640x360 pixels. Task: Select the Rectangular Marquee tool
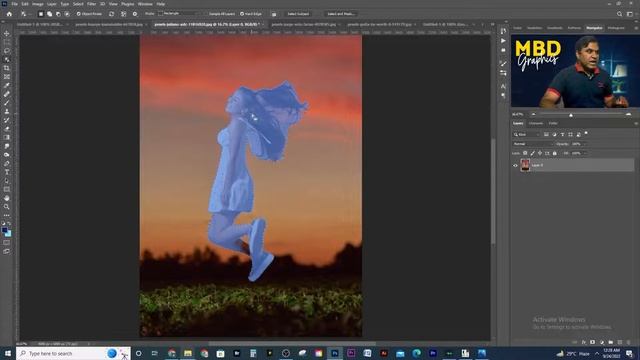pyautogui.click(x=7, y=42)
